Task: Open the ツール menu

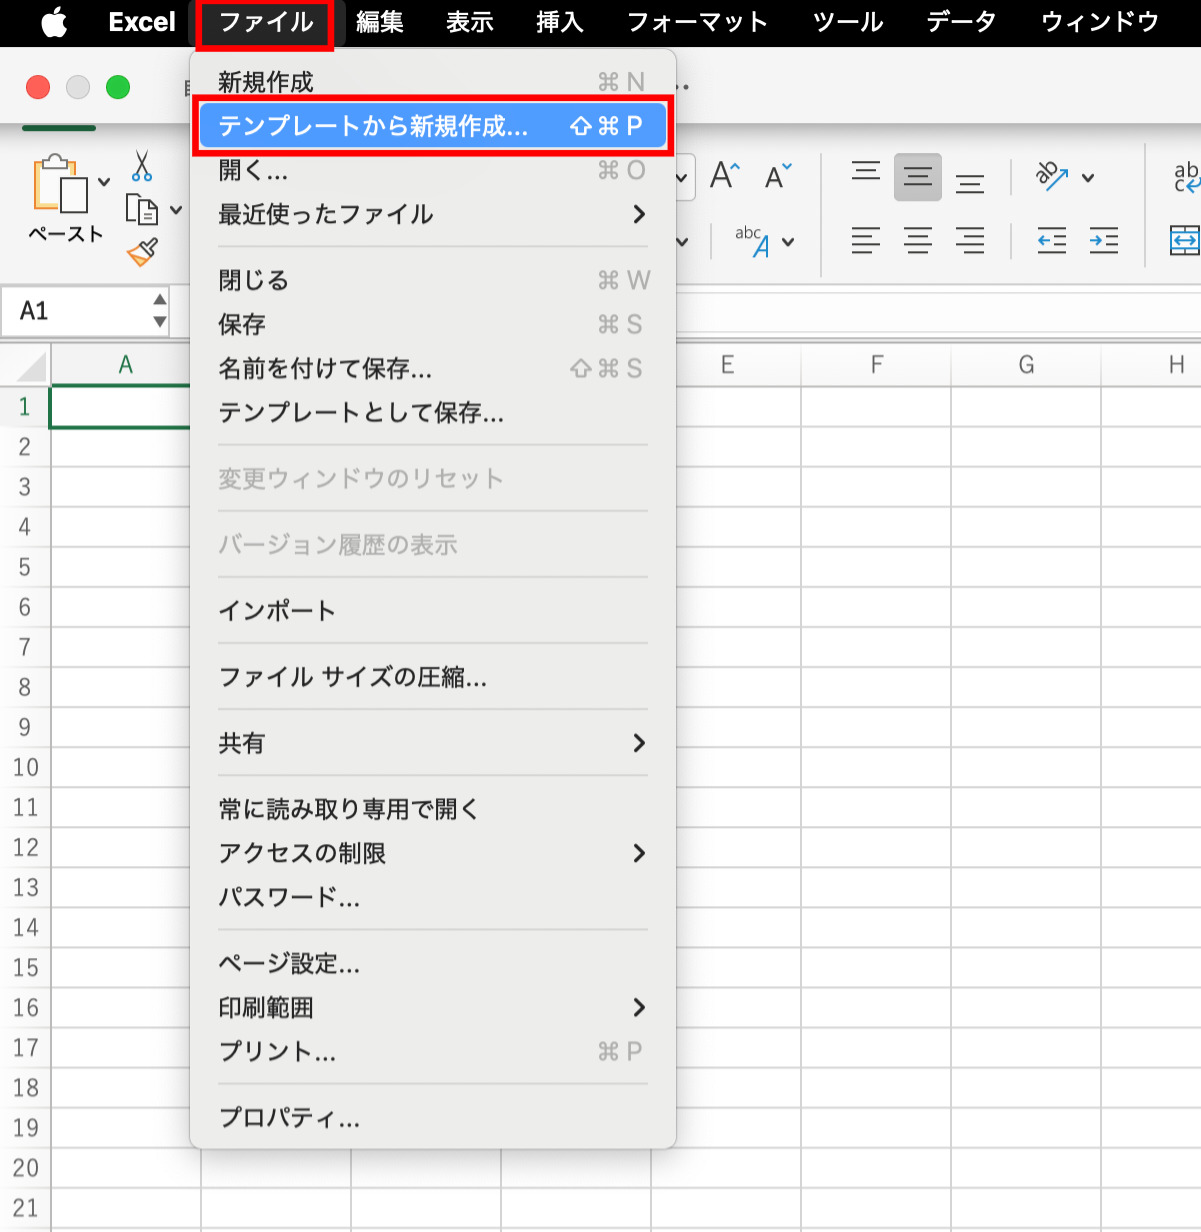Action: [846, 21]
